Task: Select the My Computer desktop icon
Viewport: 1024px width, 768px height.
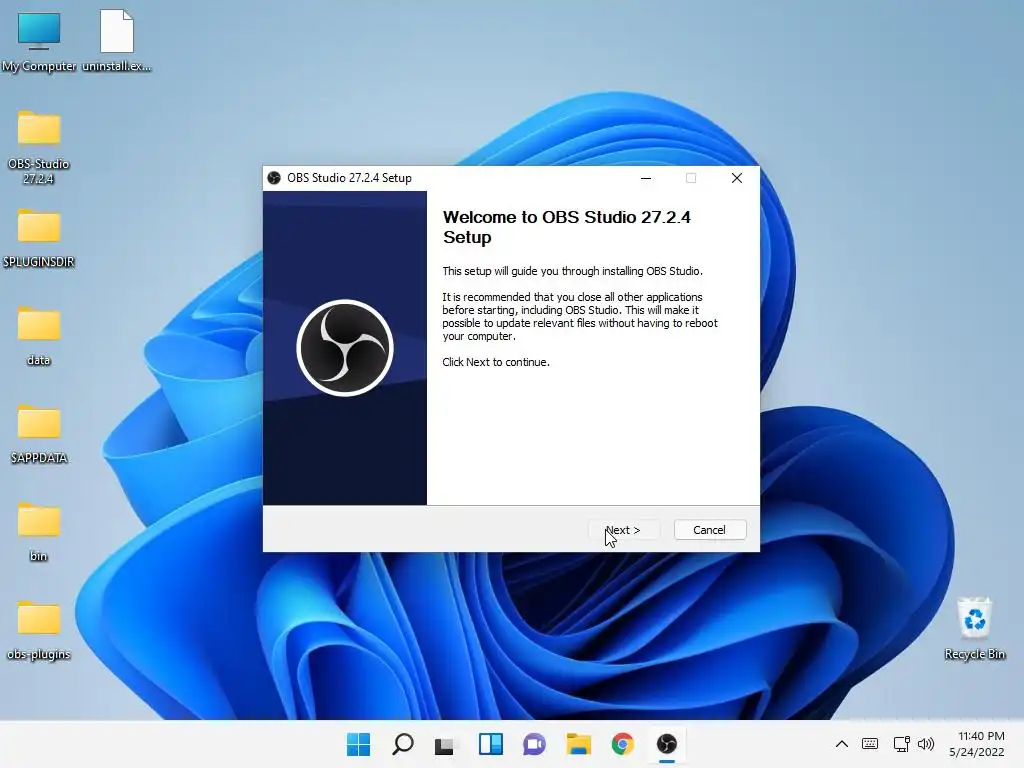Action: [39, 40]
